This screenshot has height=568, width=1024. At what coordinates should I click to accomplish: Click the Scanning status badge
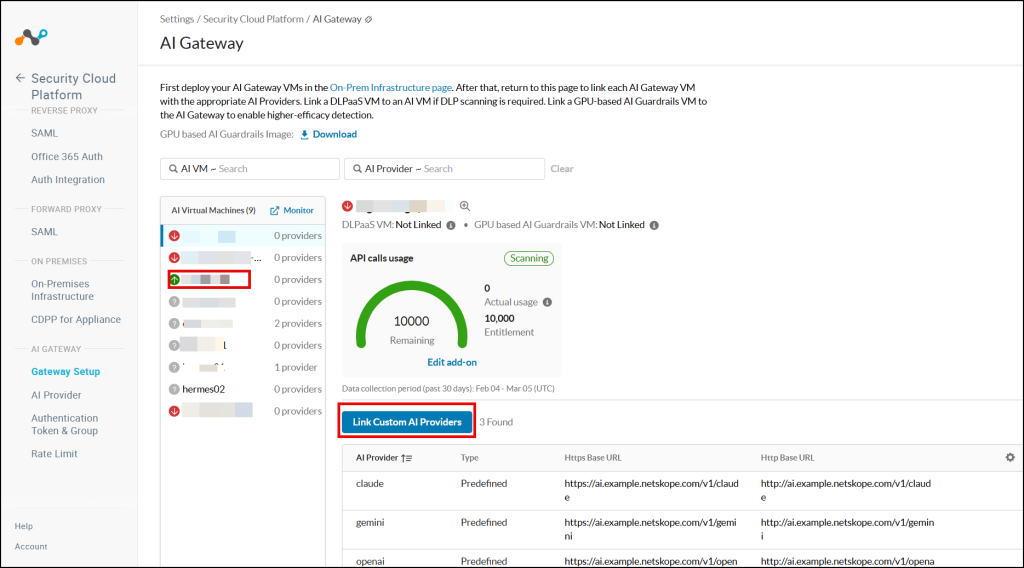click(529, 259)
